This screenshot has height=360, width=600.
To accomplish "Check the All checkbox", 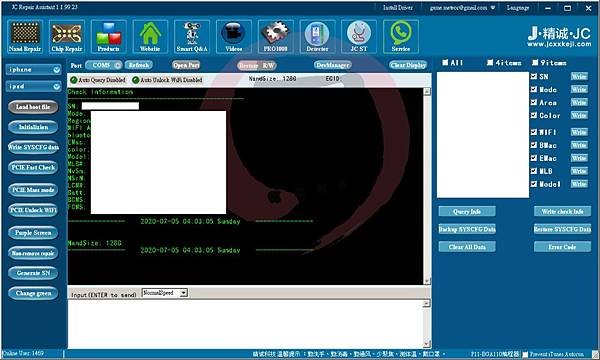I will click(445, 62).
